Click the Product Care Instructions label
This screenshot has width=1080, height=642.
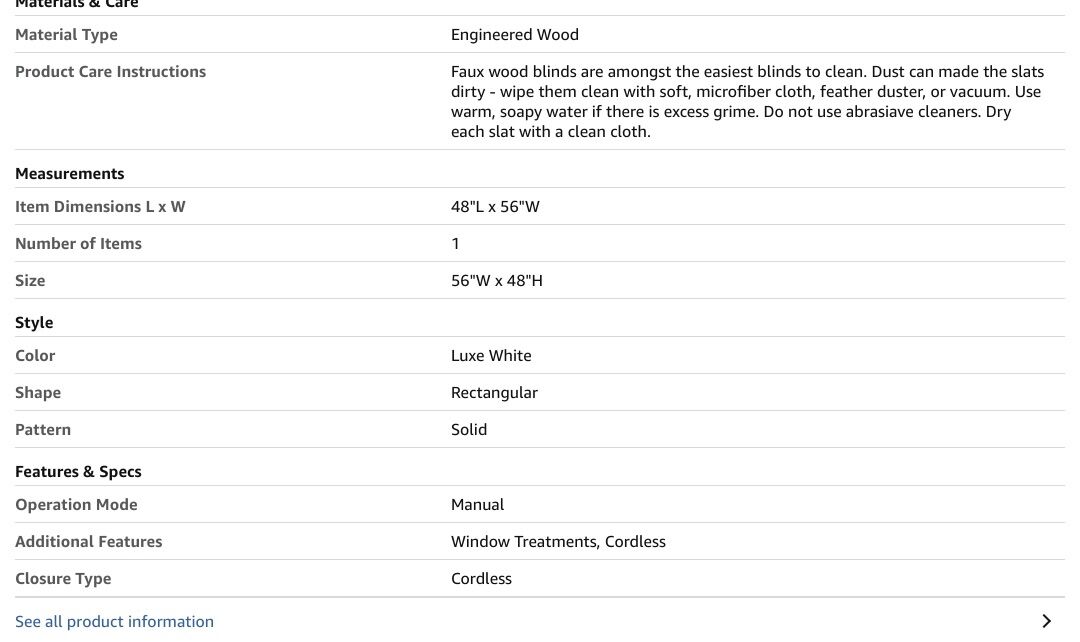coord(110,71)
